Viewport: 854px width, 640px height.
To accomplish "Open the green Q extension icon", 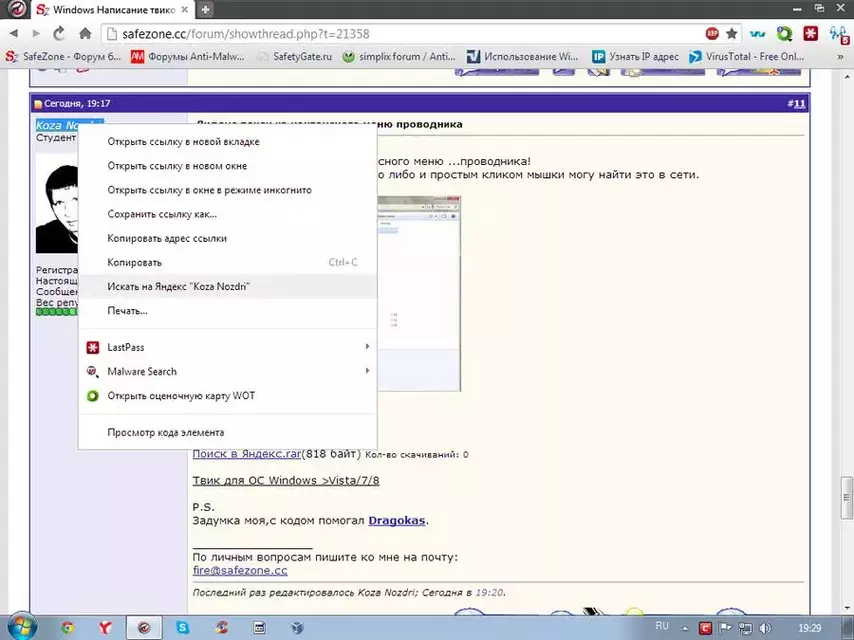I will click(784, 34).
